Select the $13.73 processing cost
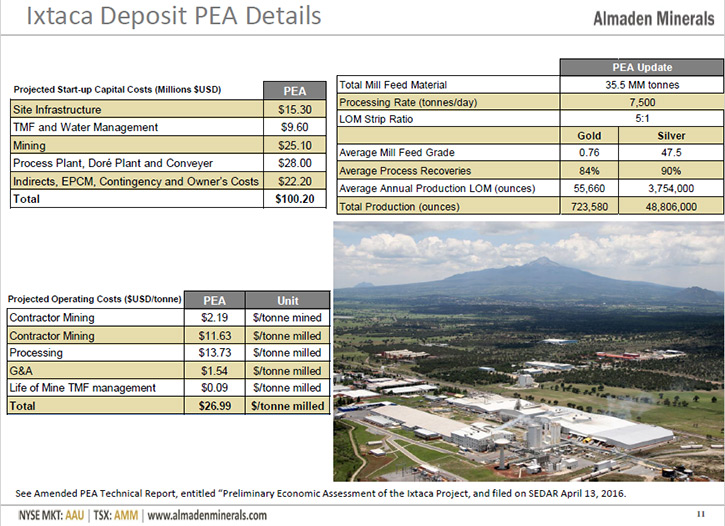This screenshot has width=725, height=526. pyautogui.click(x=215, y=353)
